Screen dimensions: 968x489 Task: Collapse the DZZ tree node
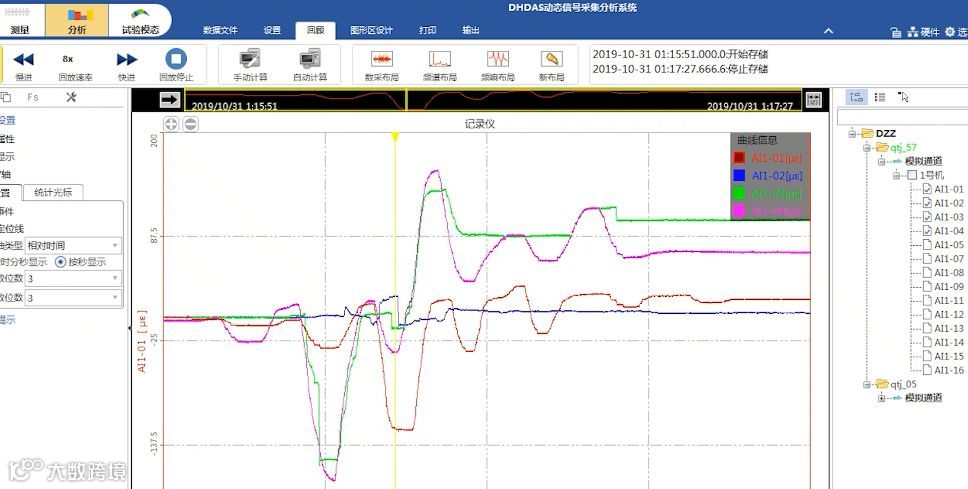pyautogui.click(x=853, y=133)
